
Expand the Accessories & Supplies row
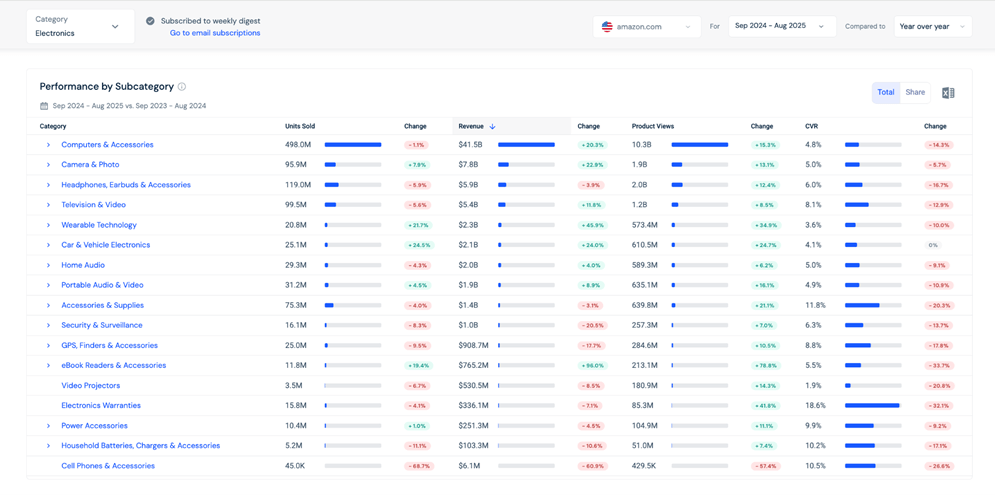(x=48, y=305)
